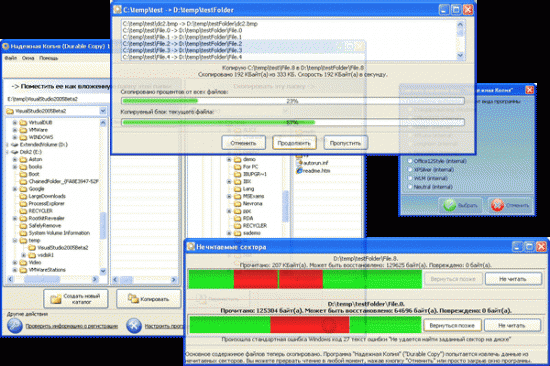
Task: Click the blue tools icon next to Настроить link
Action: coord(134,326)
